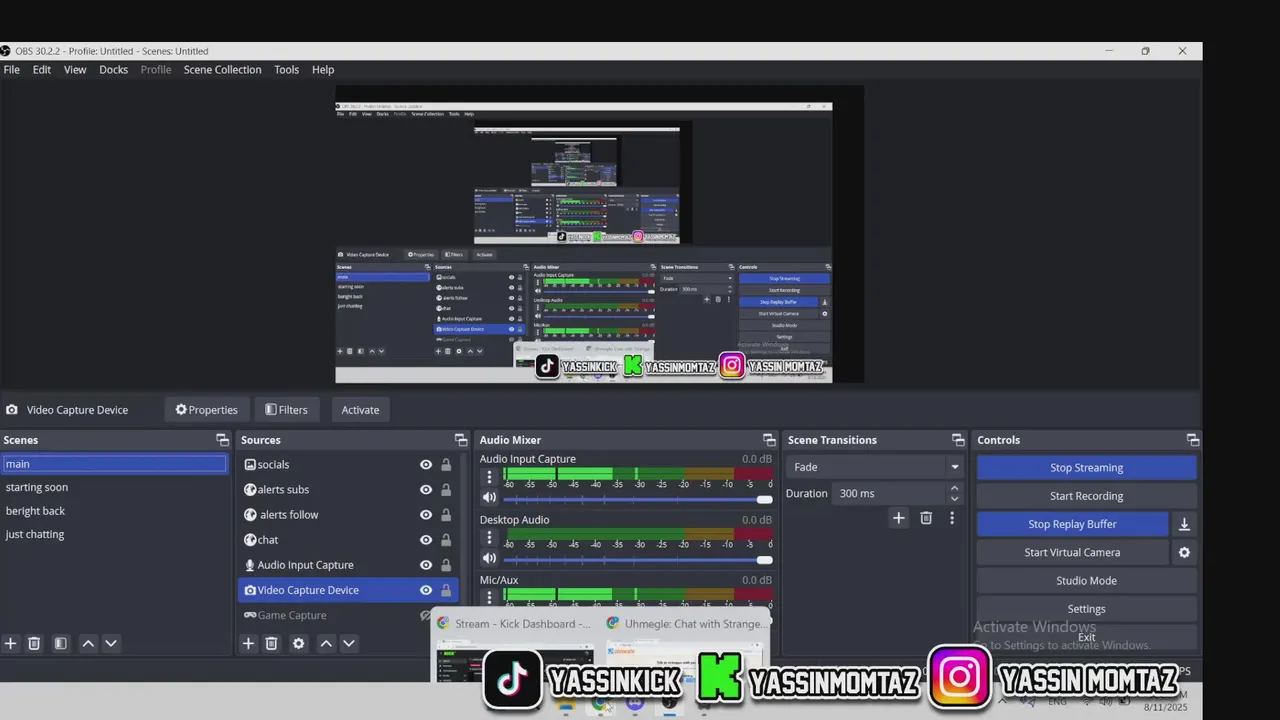Remove selected source using trash icon

271,644
